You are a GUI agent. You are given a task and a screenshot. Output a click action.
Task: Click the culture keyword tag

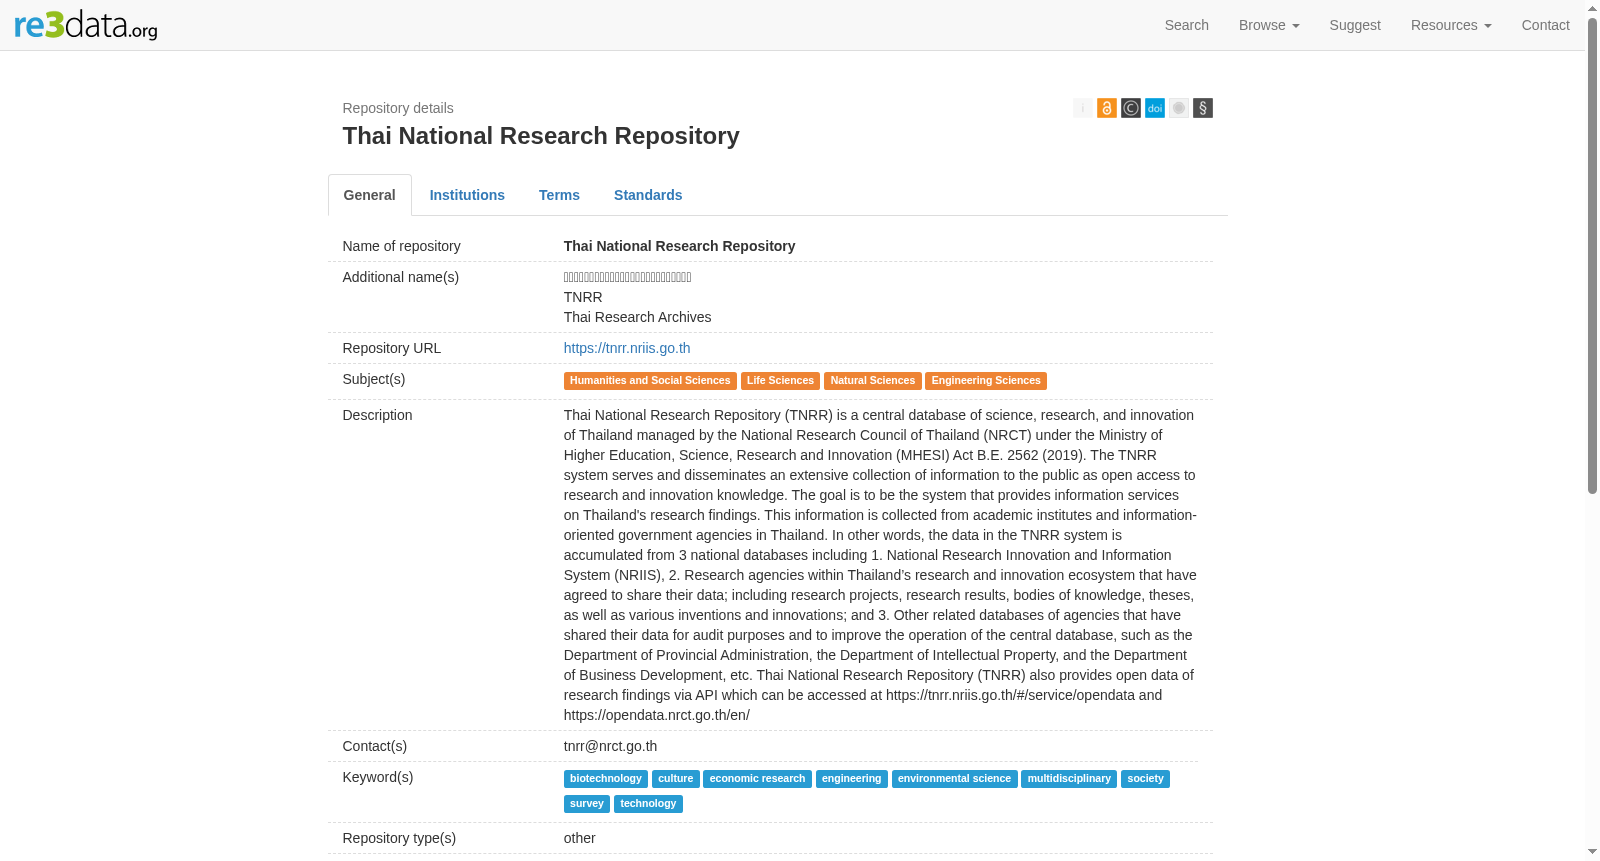[x=676, y=779]
